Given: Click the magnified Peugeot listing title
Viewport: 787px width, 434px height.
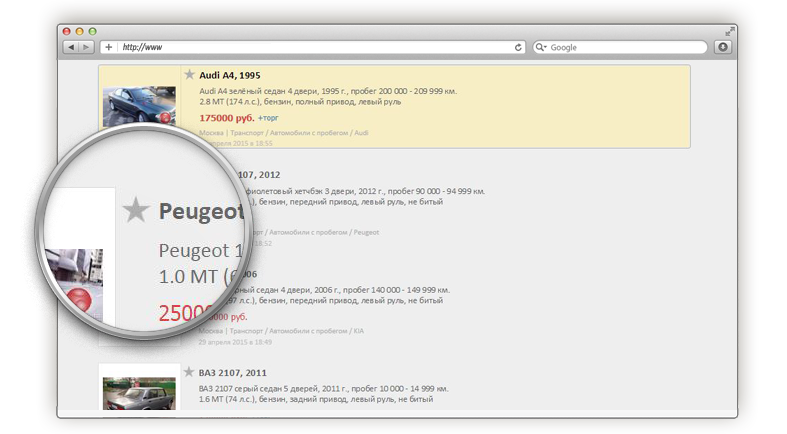Looking at the screenshot, I should click(x=201, y=212).
